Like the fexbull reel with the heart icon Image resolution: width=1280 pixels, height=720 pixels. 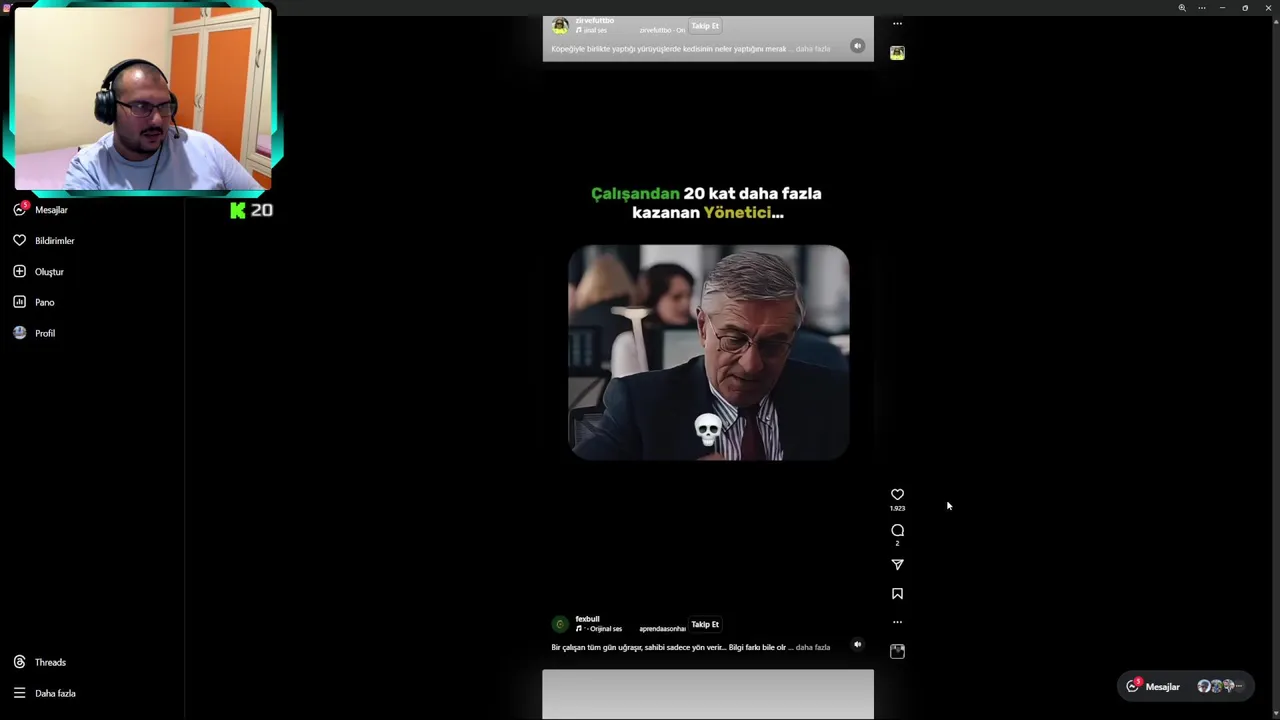(x=897, y=494)
